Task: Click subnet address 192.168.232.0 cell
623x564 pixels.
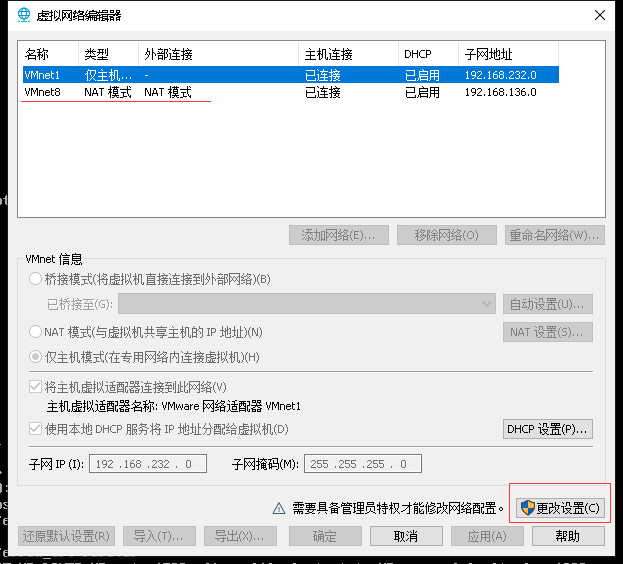Action: [x=501, y=75]
